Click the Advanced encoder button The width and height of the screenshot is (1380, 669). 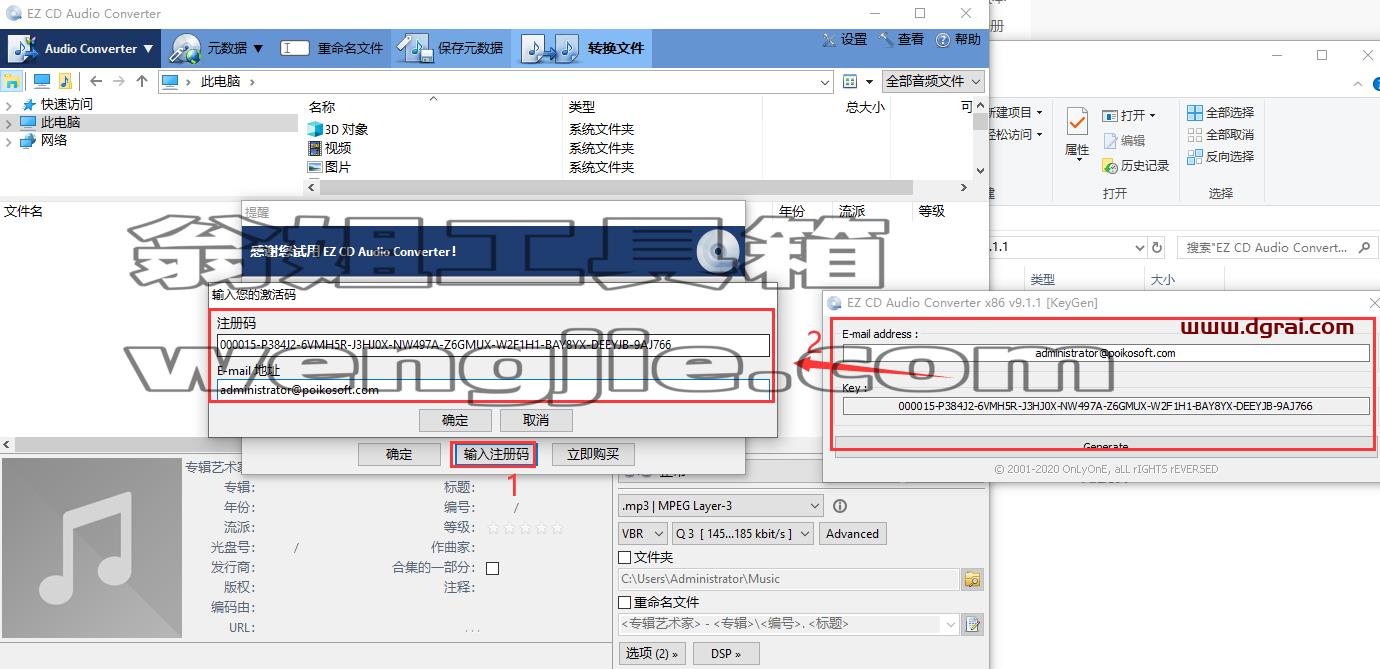(x=852, y=534)
